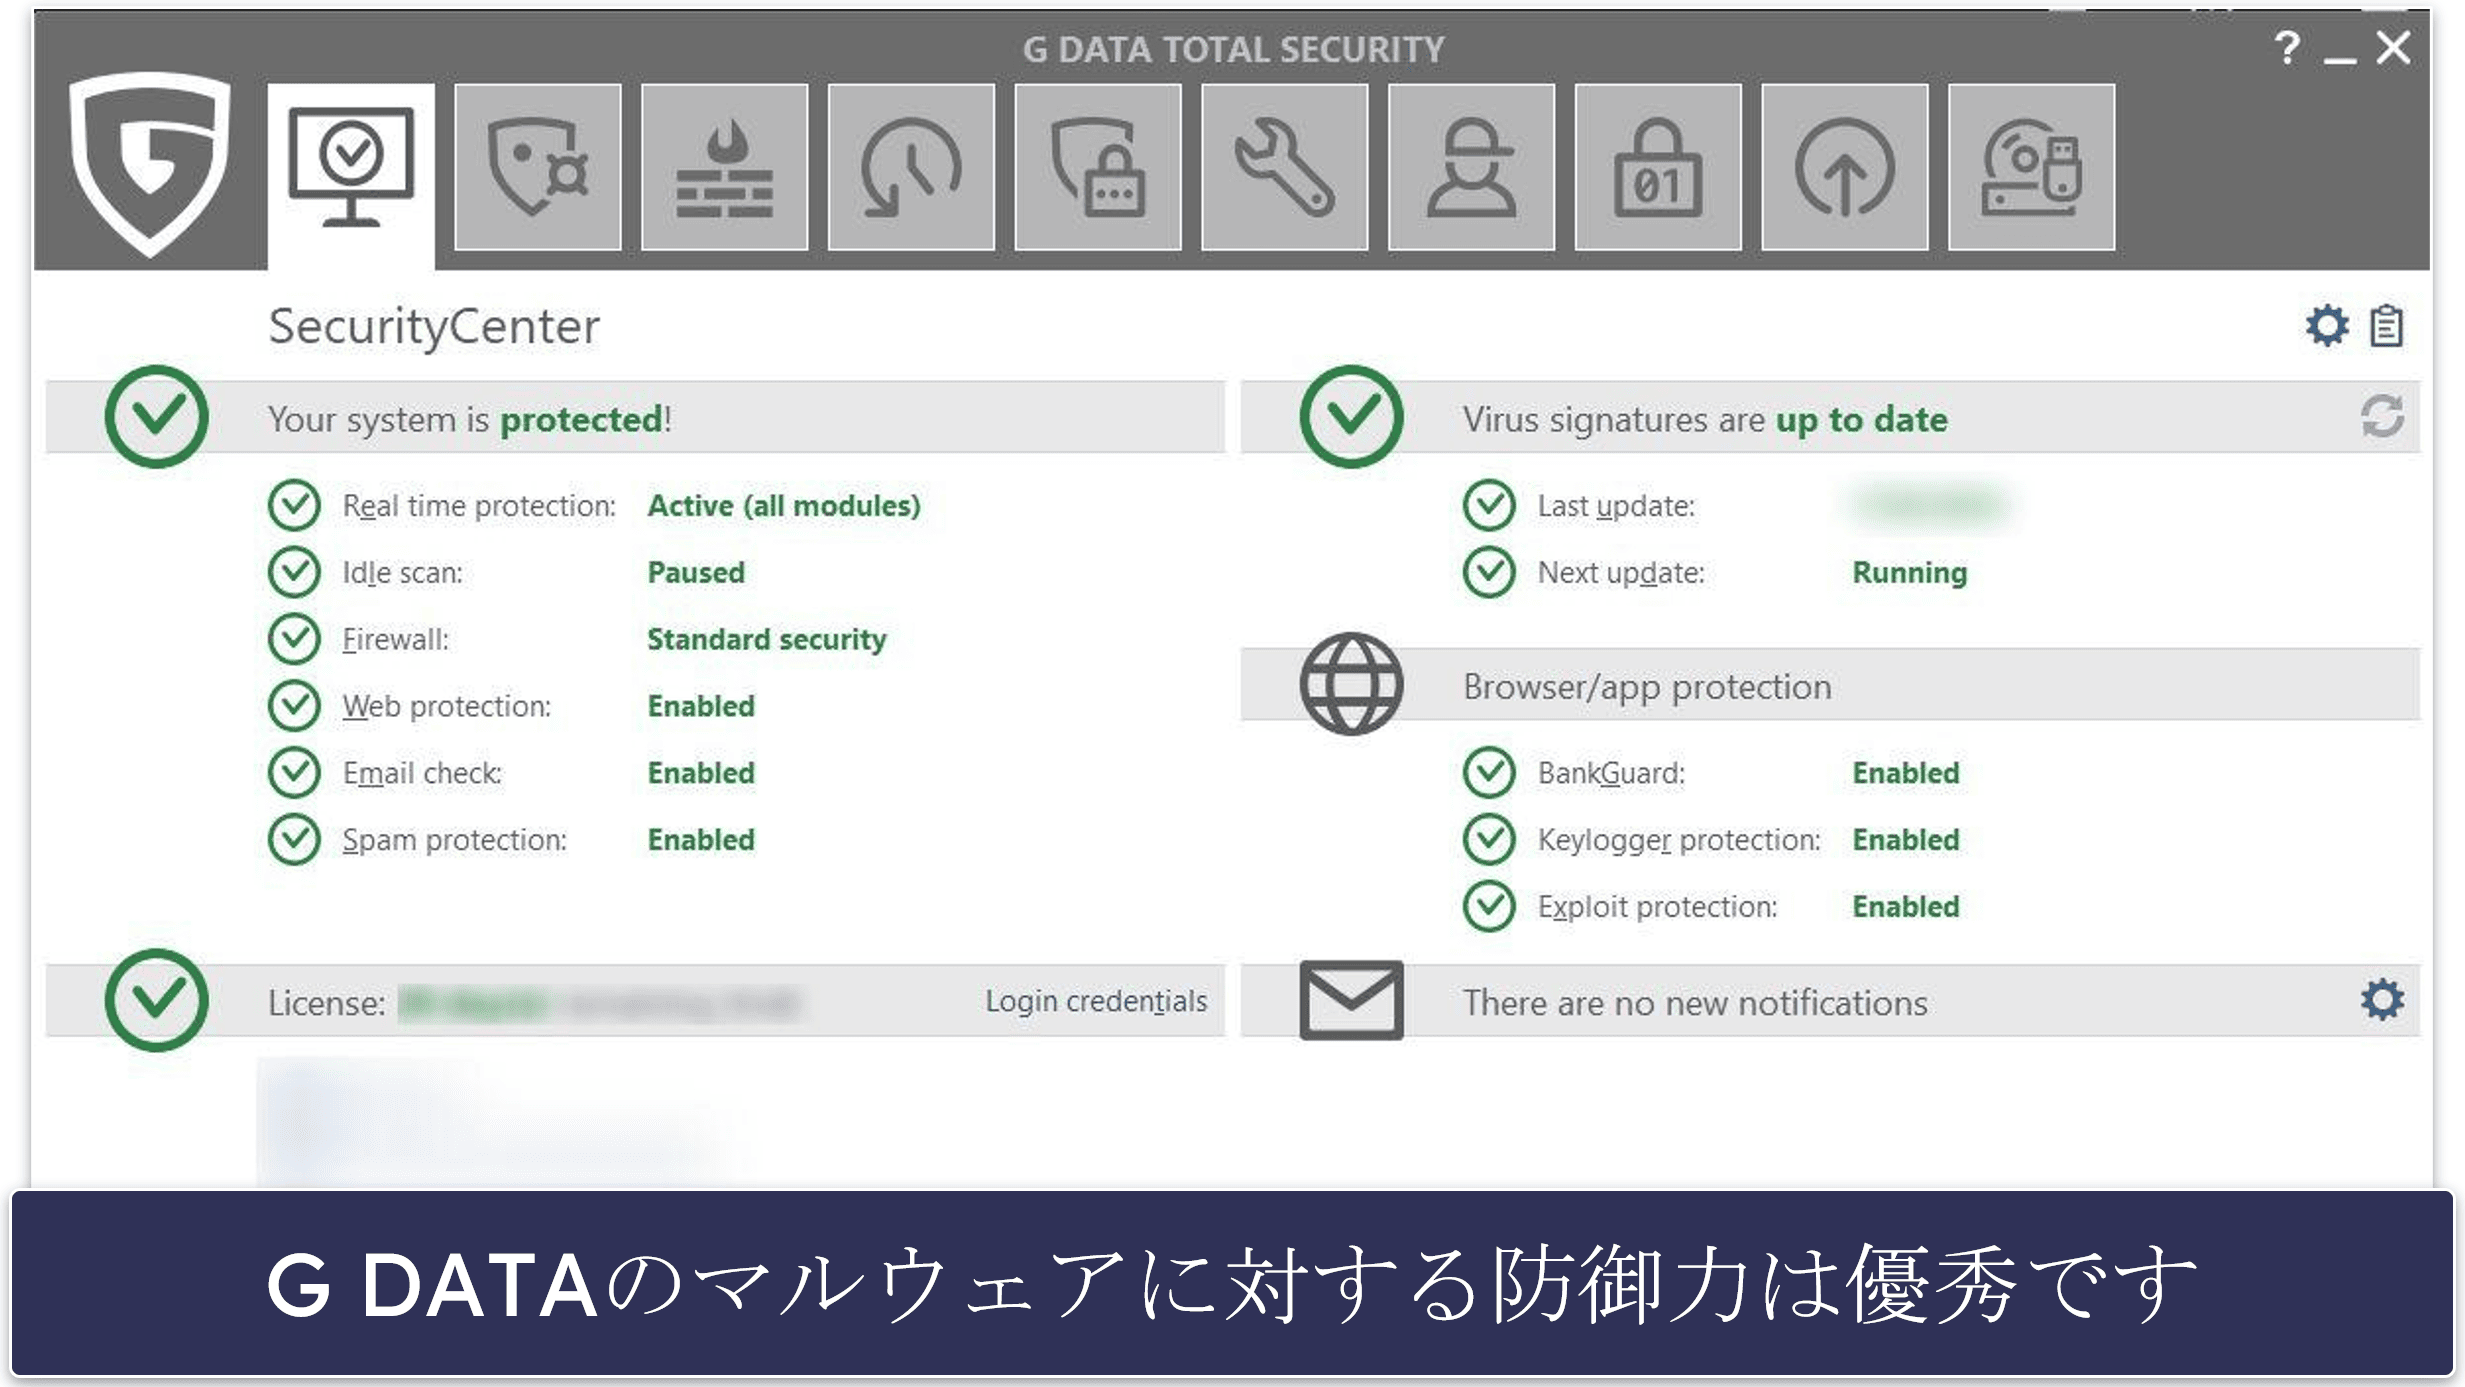Open the Device control disk icon
Viewport: 2465px width, 1387px height.
[2031, 167]
